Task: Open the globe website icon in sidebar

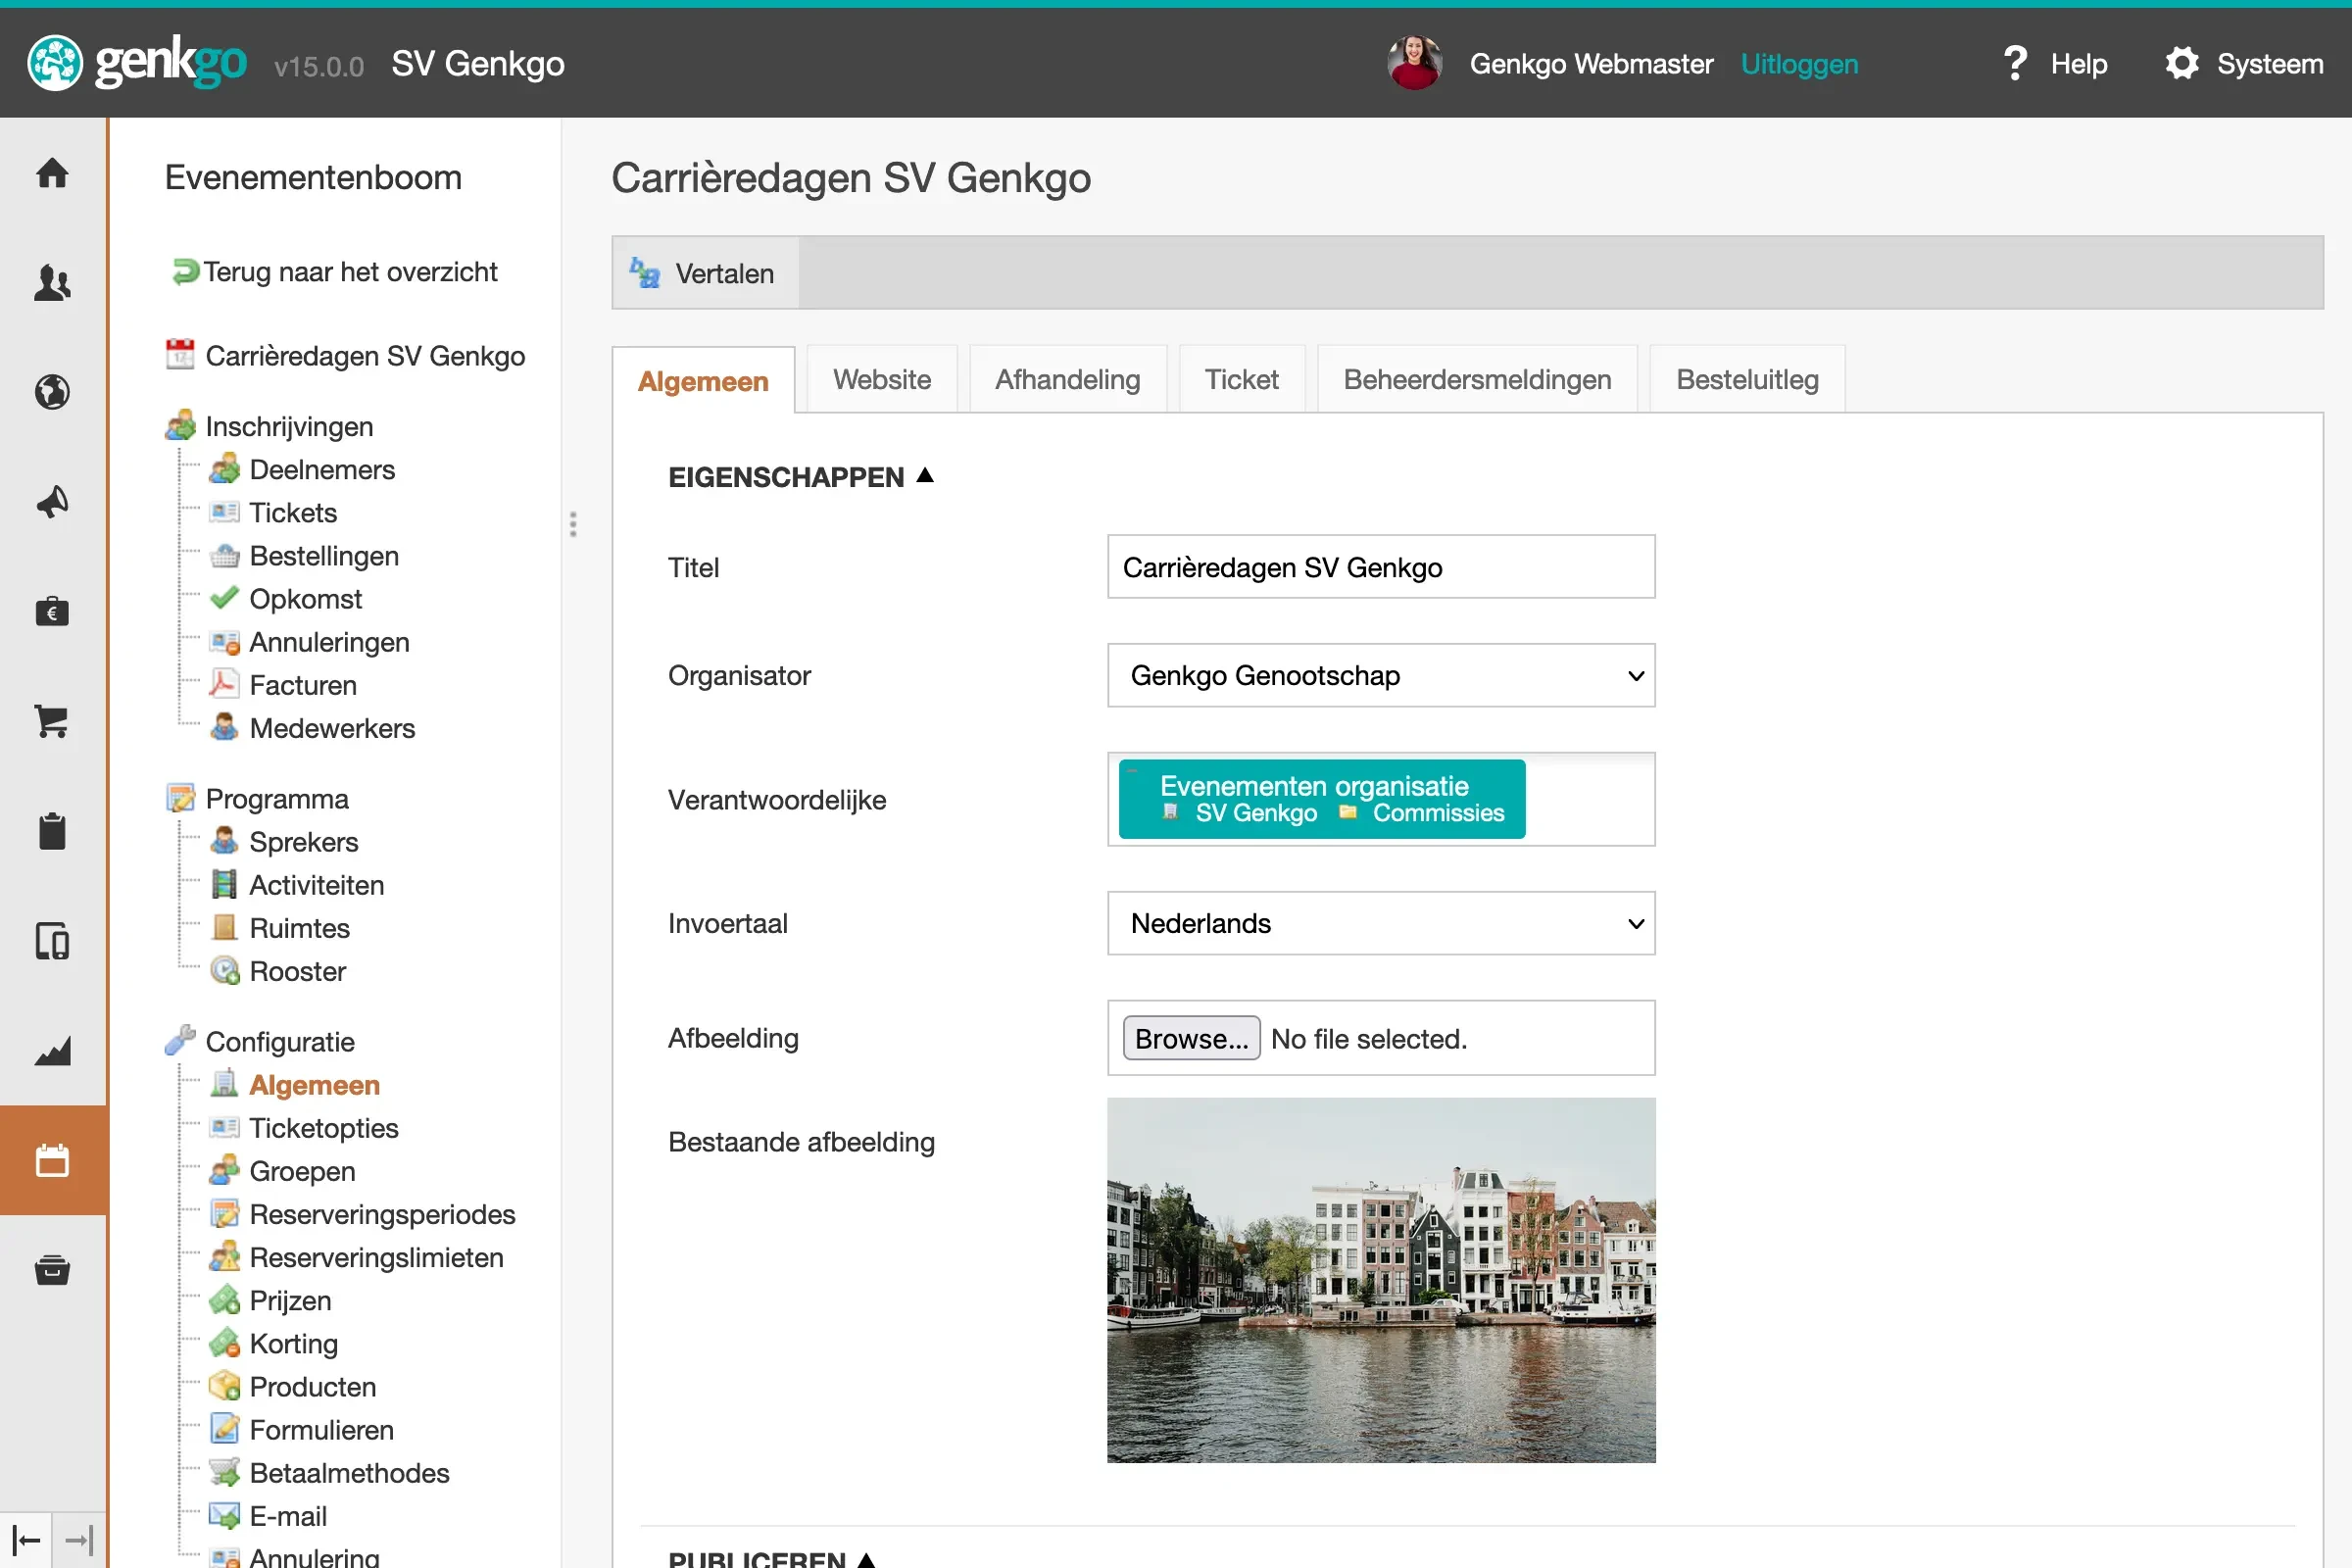Action: [52, 392]
